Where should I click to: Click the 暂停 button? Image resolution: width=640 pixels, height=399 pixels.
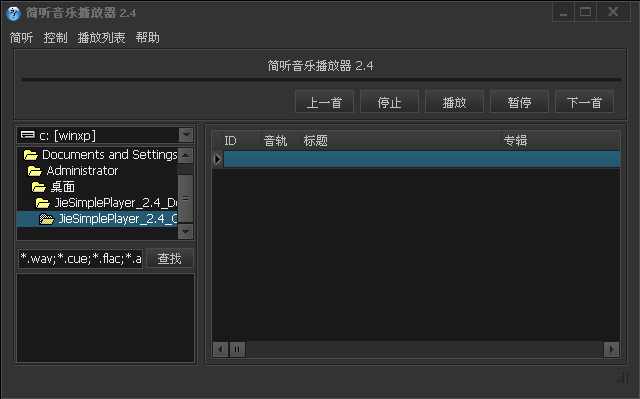point(519,102)
